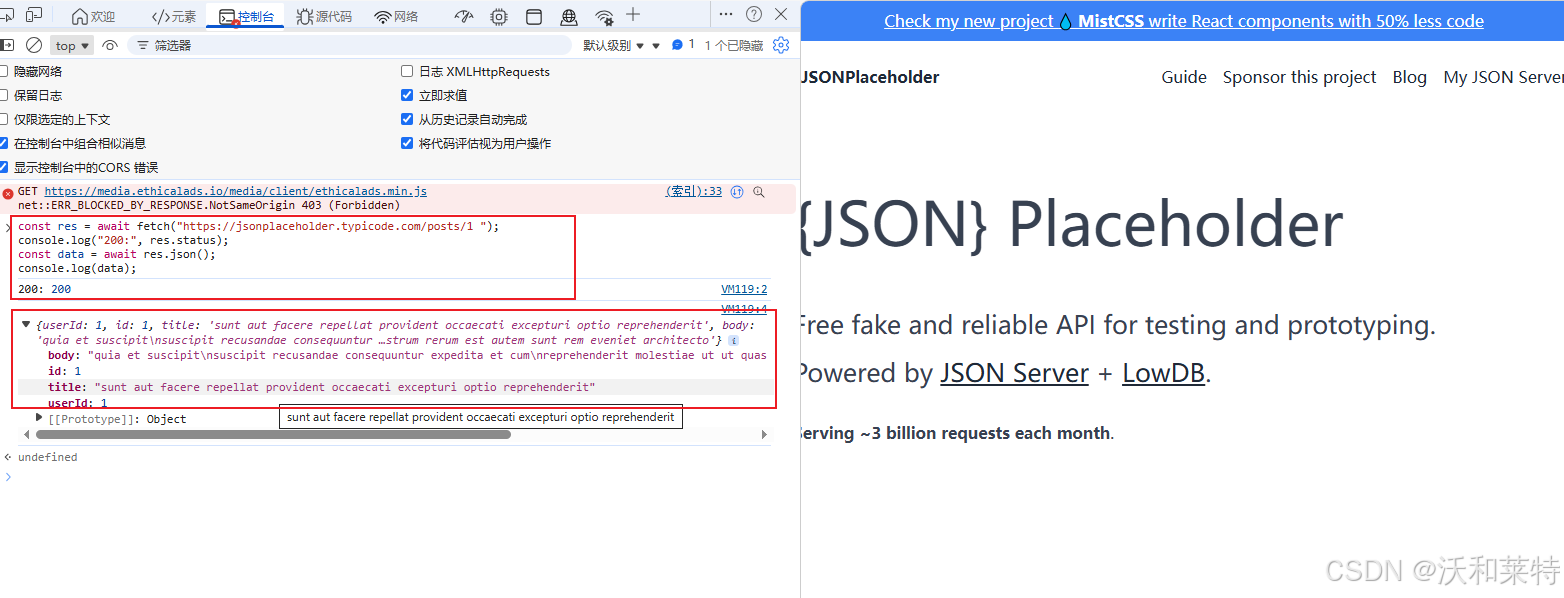Click the object info 'i' badge
Viewport: 1564px width, 598px height.
[733, 341]
